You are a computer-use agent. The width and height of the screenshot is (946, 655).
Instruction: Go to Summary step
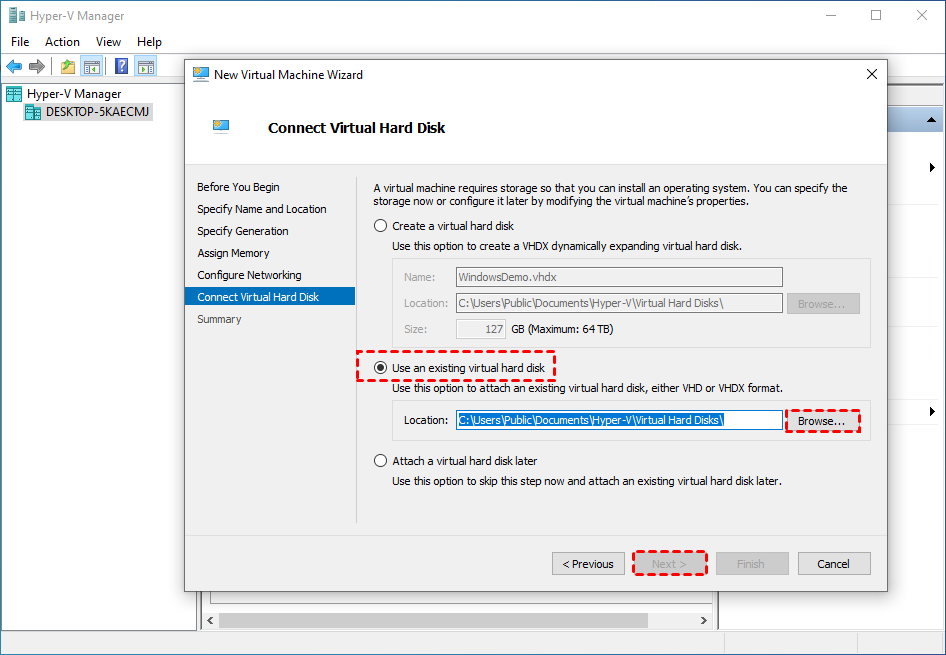(x=219, y=319)
